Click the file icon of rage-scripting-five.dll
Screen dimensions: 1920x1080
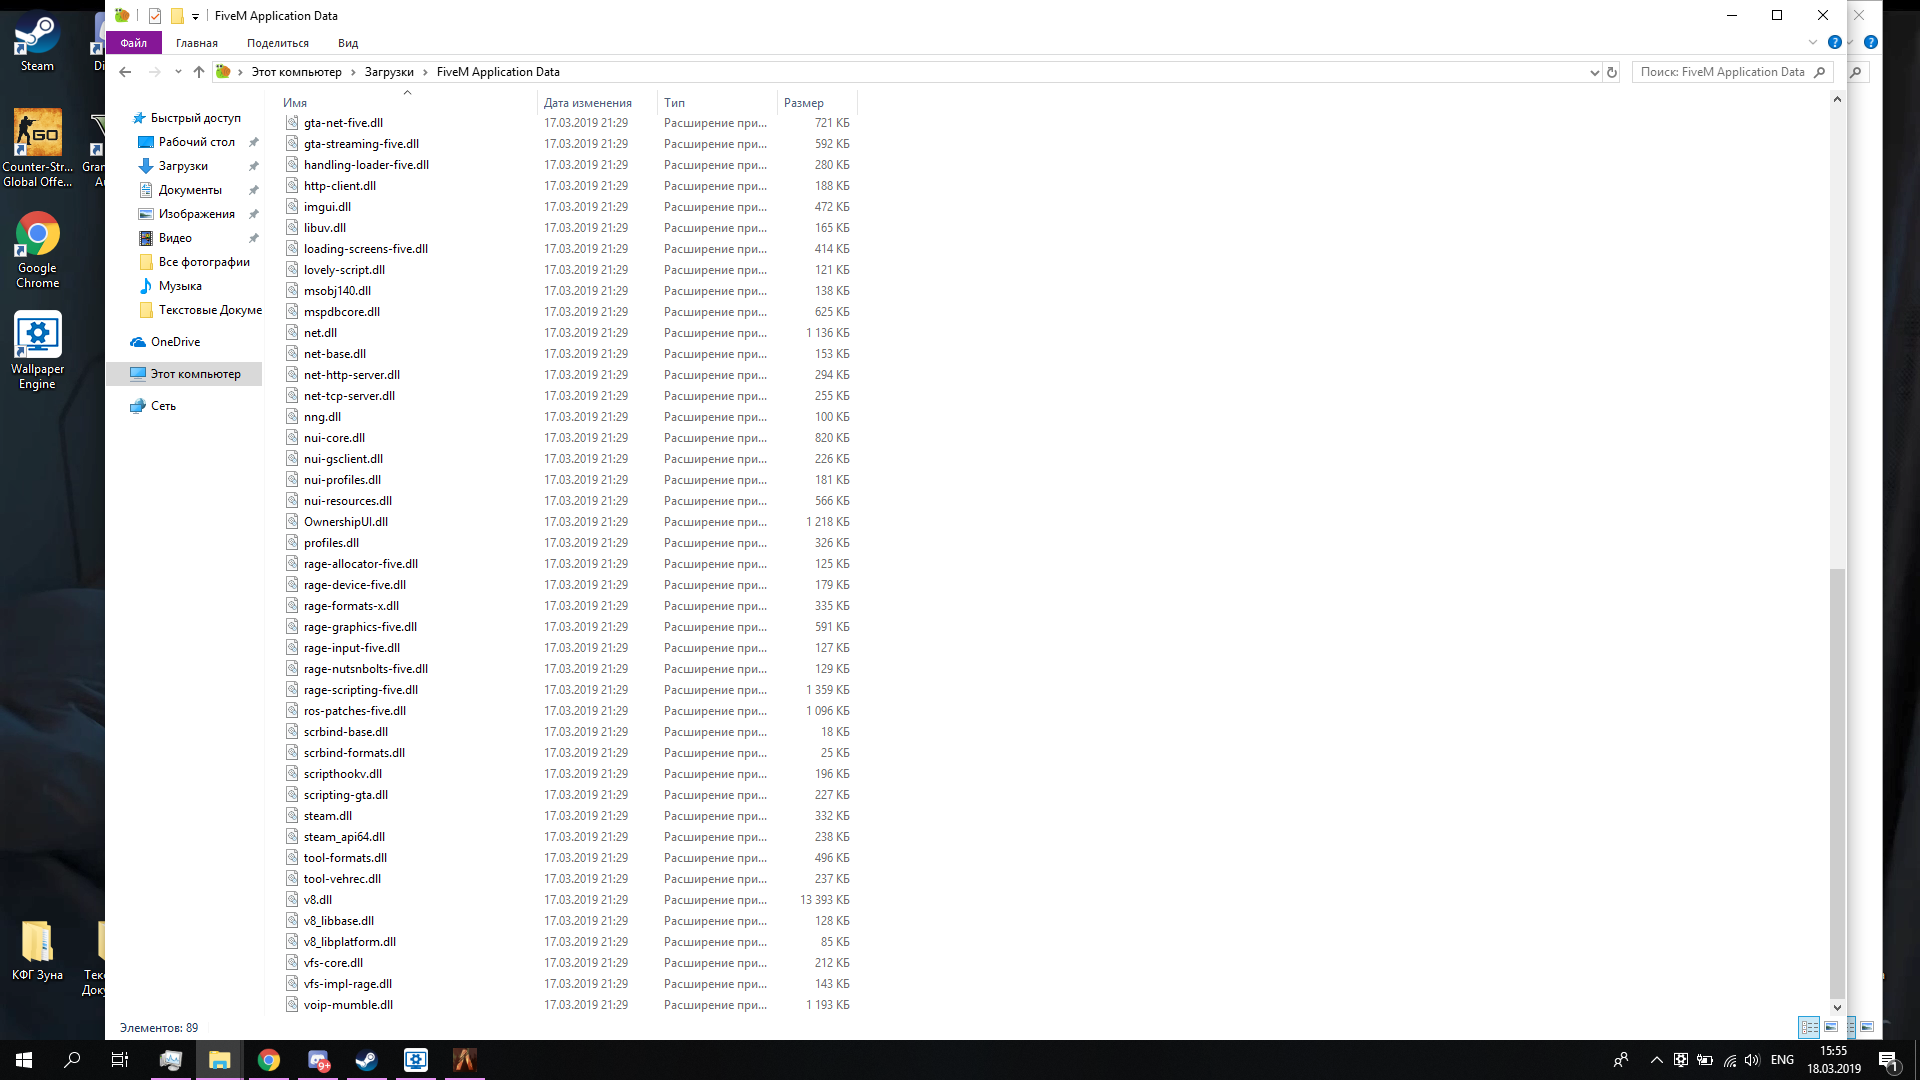coord(292,690)
